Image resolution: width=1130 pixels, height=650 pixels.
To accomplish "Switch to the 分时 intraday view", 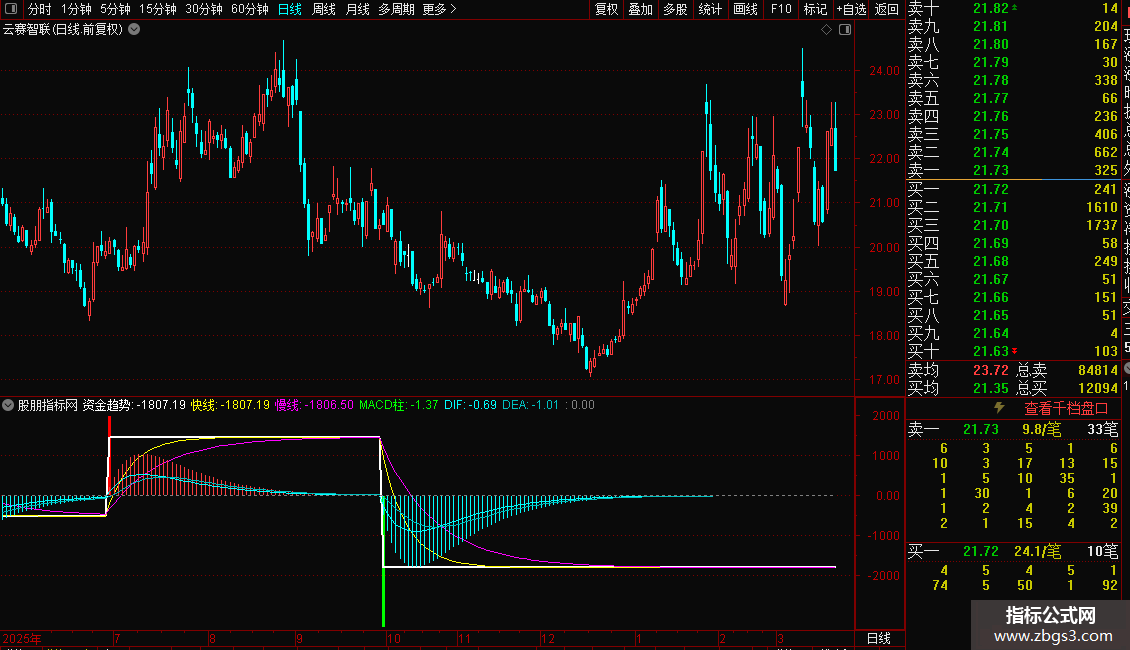I will pos(39,9).
